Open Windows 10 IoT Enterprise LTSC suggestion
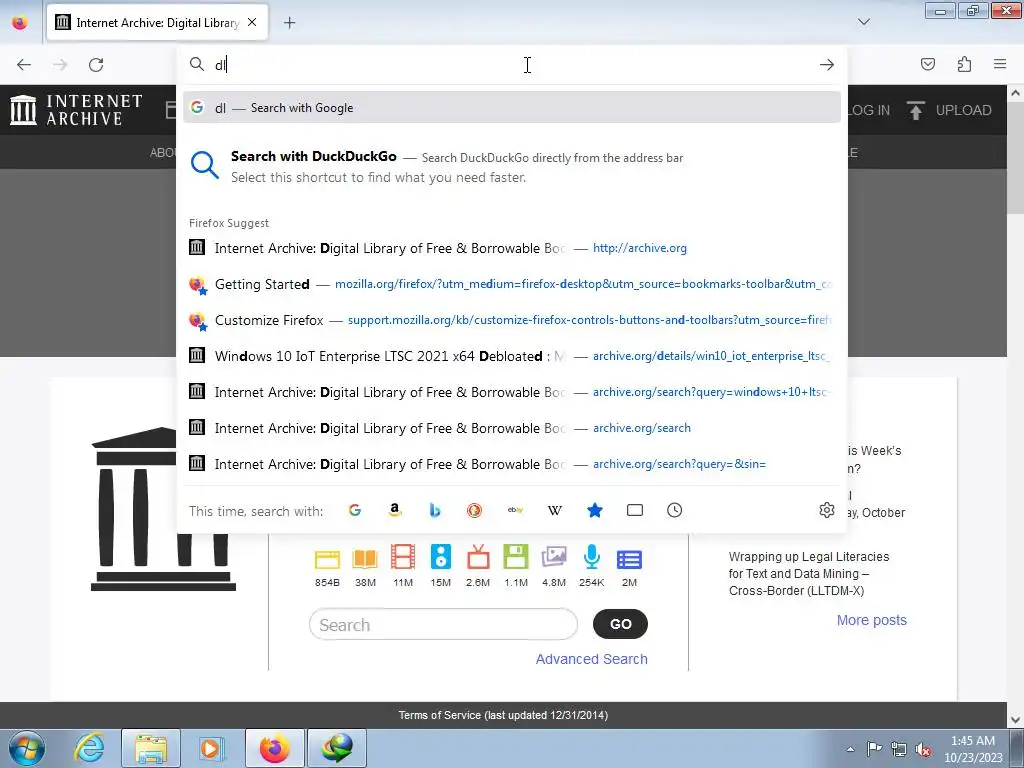 click(x=512, y=356)
